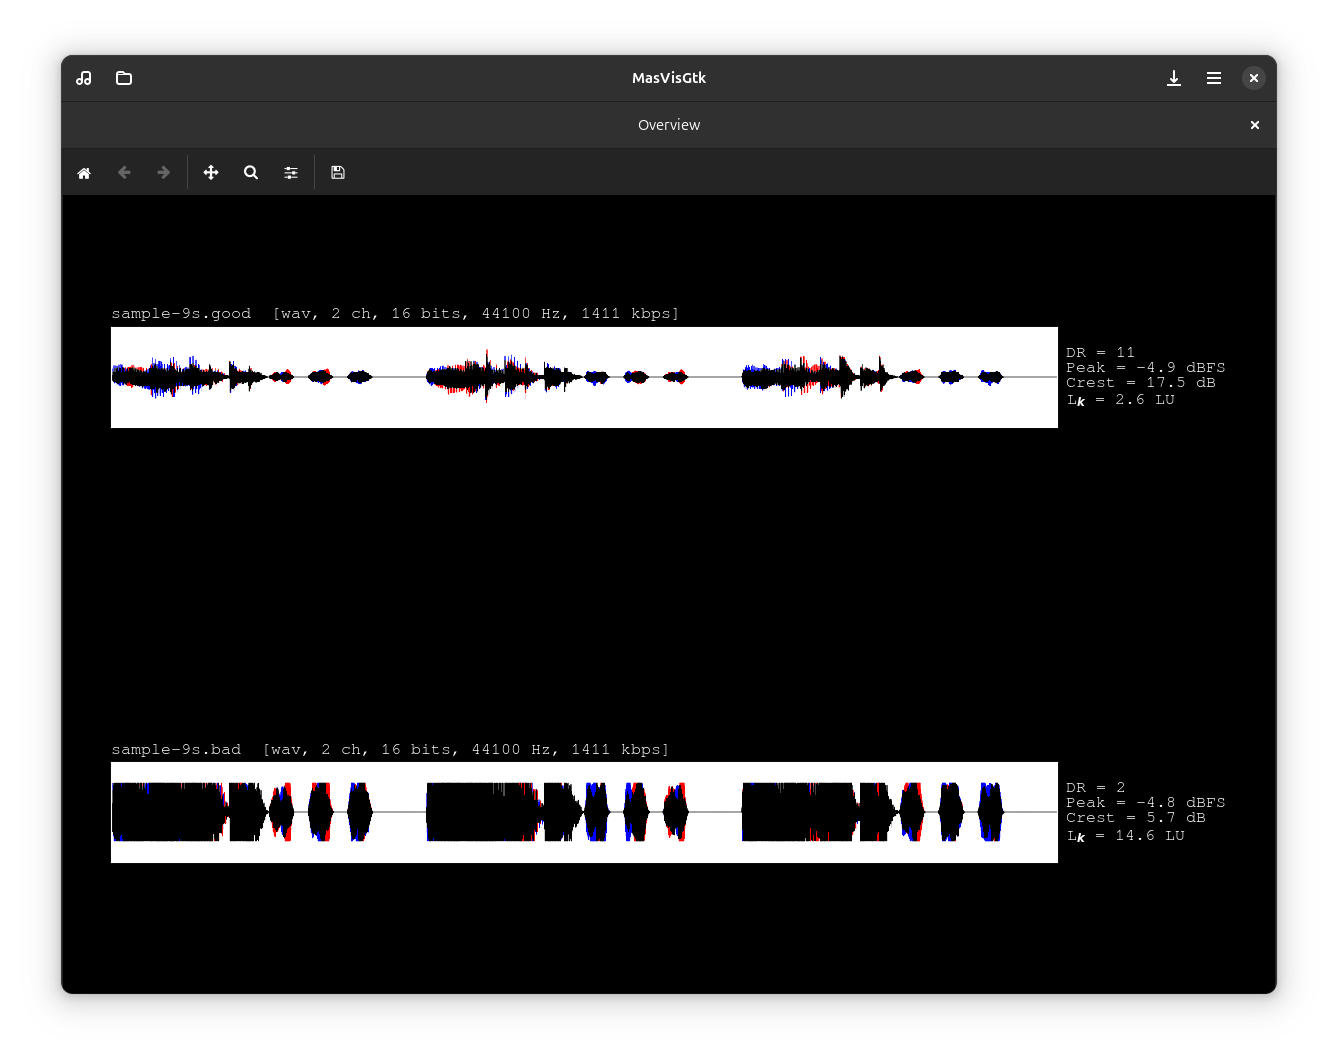The width and height of the screenshot is (1338, 1061).
Task: Select the Overview tab
Action: (669, 125)
